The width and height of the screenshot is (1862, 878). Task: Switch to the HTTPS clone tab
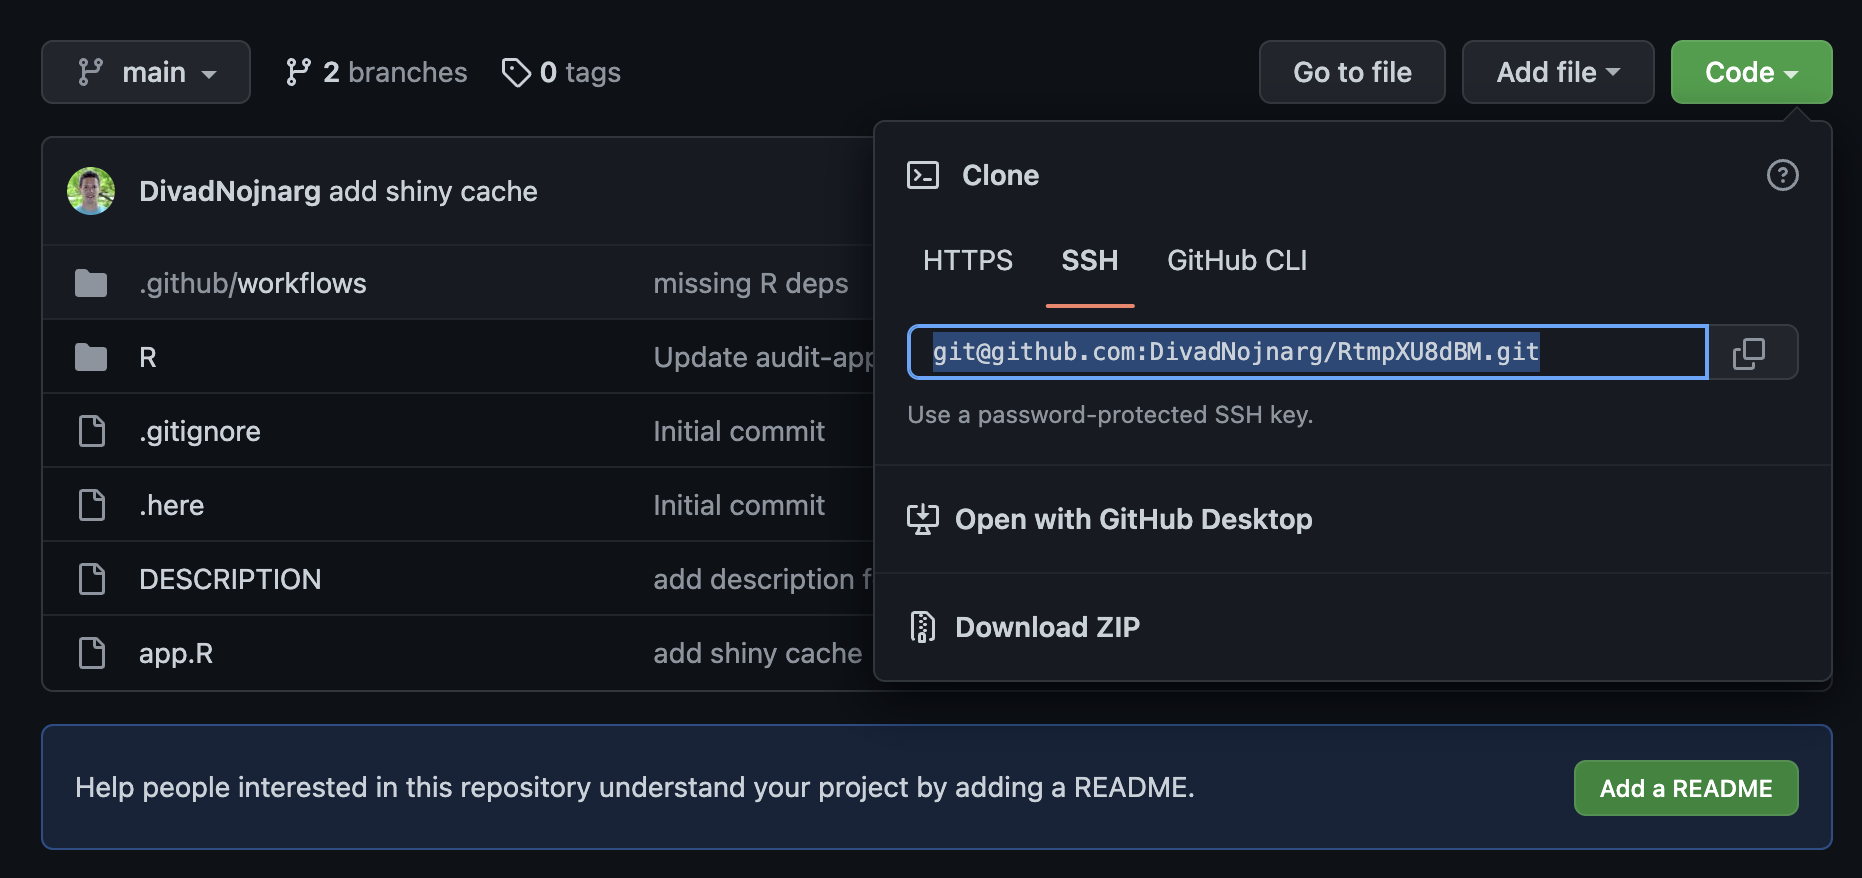pos(967,260)
